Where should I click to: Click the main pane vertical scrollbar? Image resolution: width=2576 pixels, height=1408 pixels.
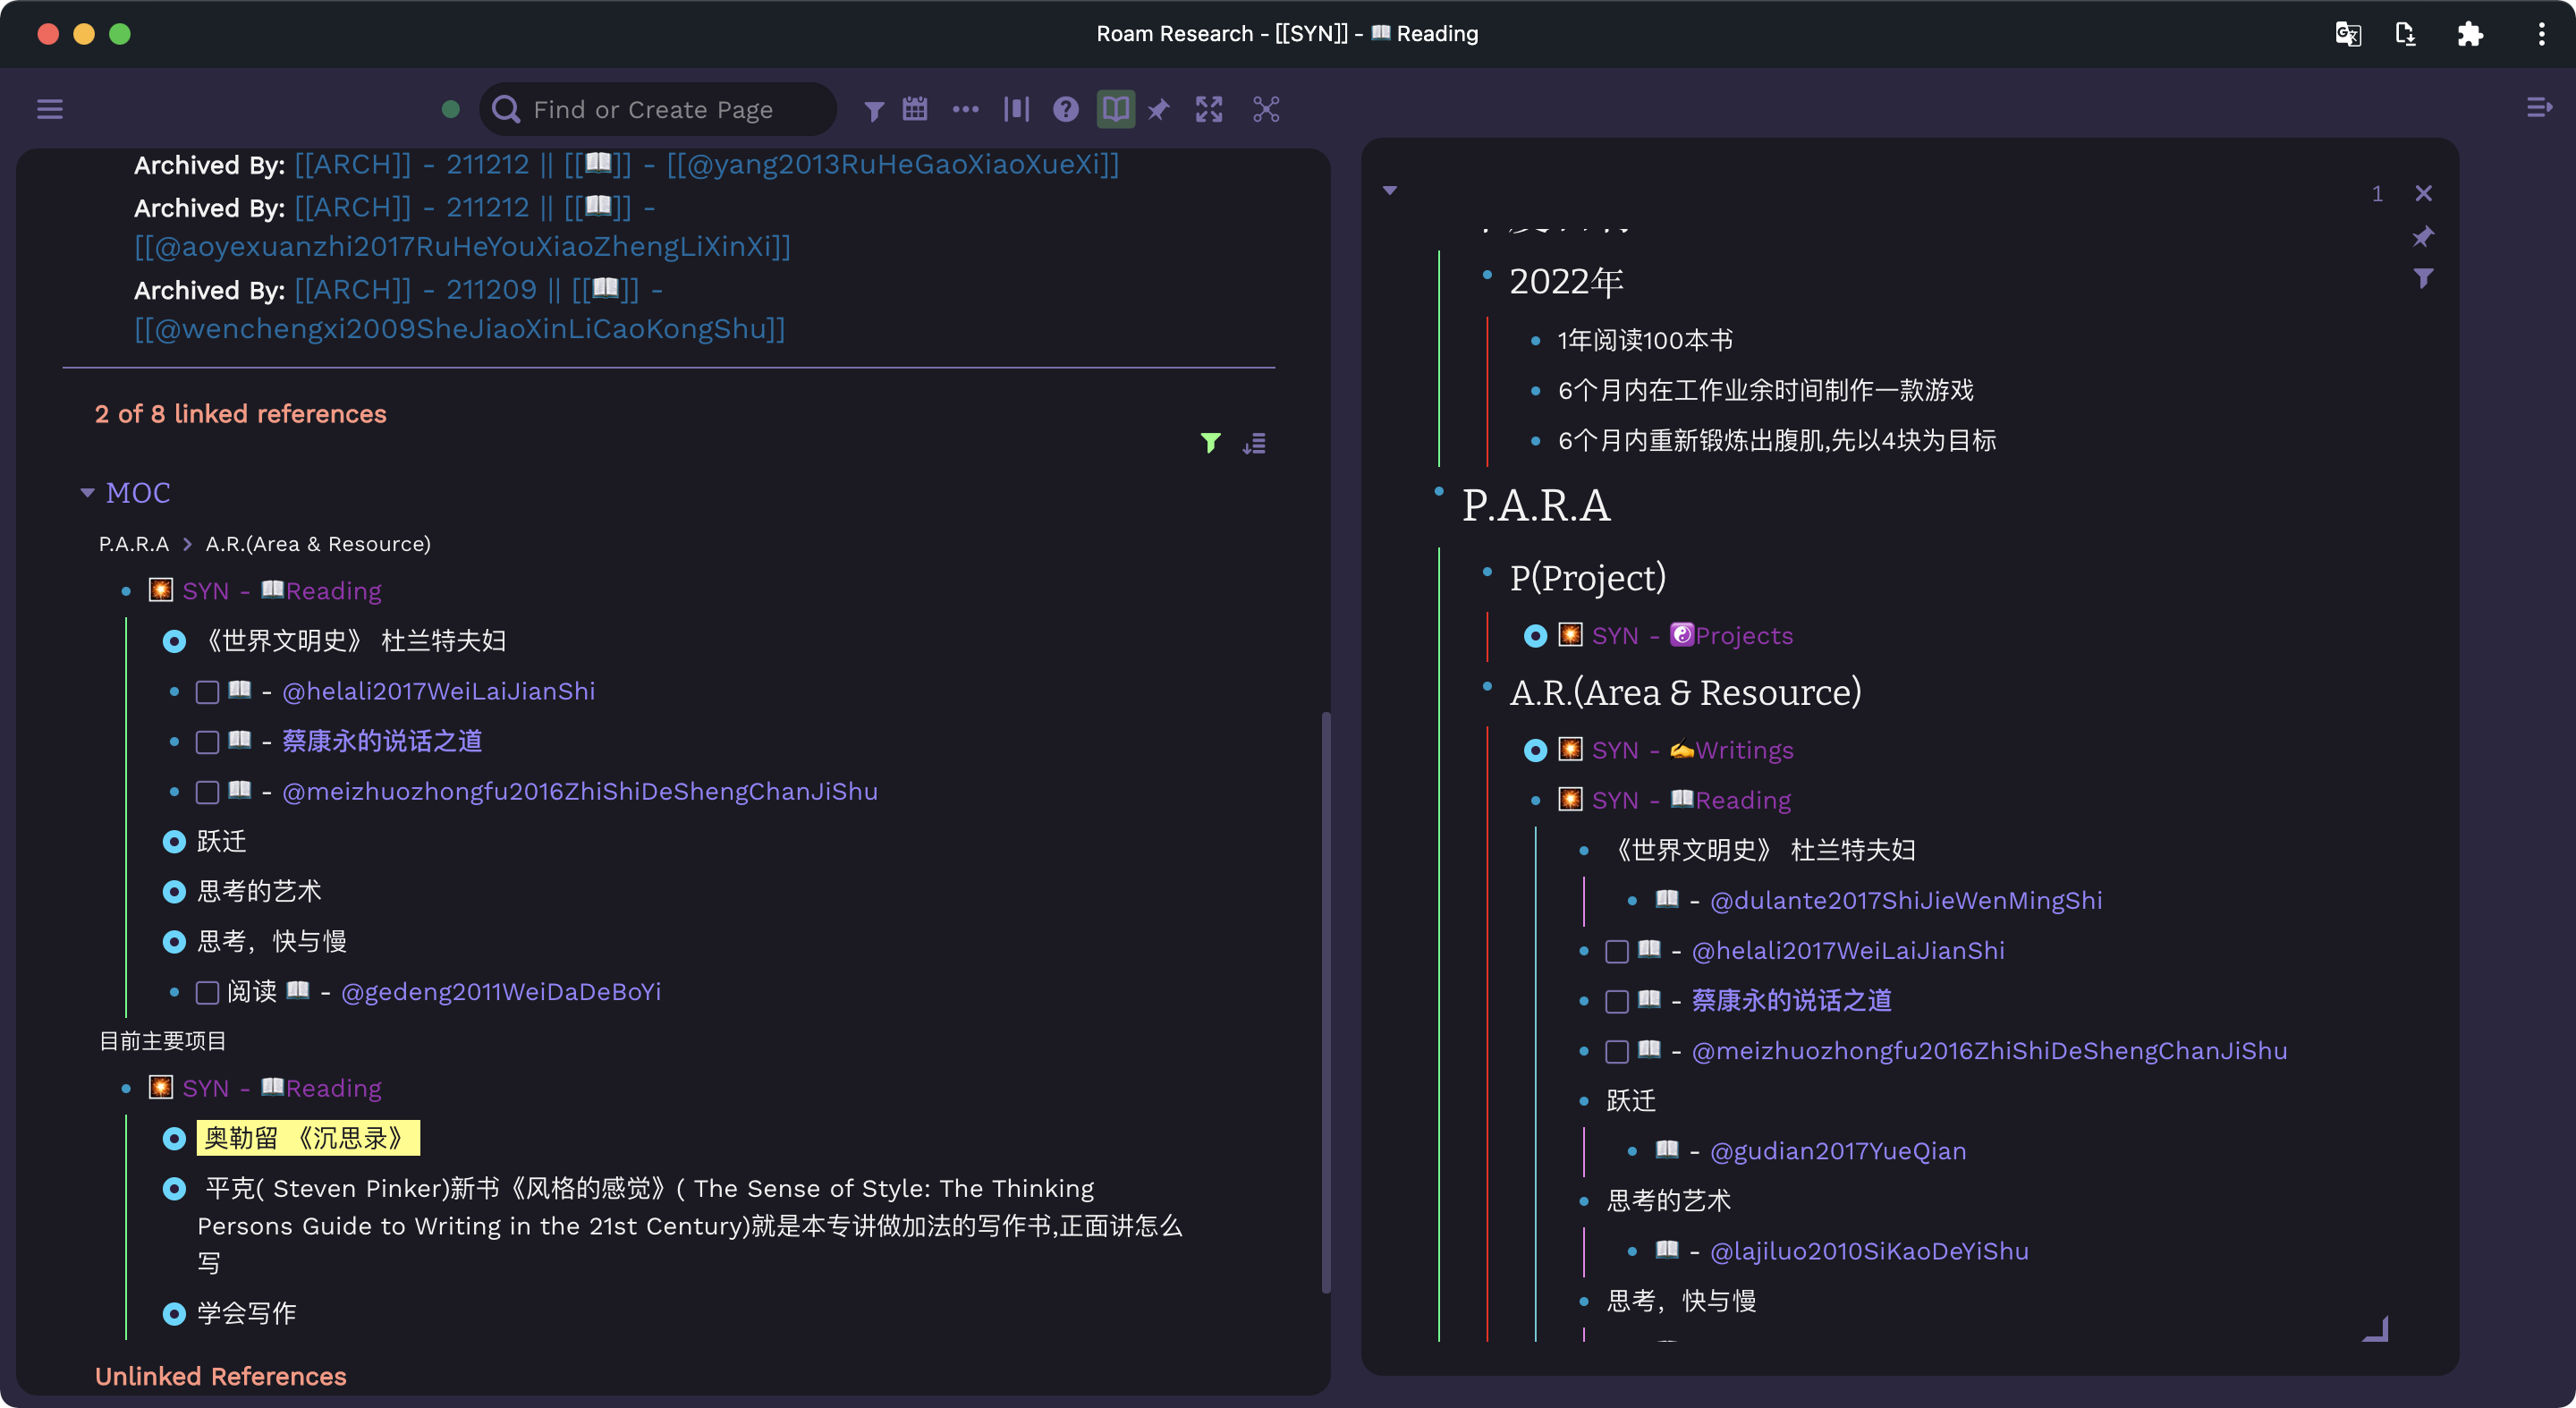1326,1000
